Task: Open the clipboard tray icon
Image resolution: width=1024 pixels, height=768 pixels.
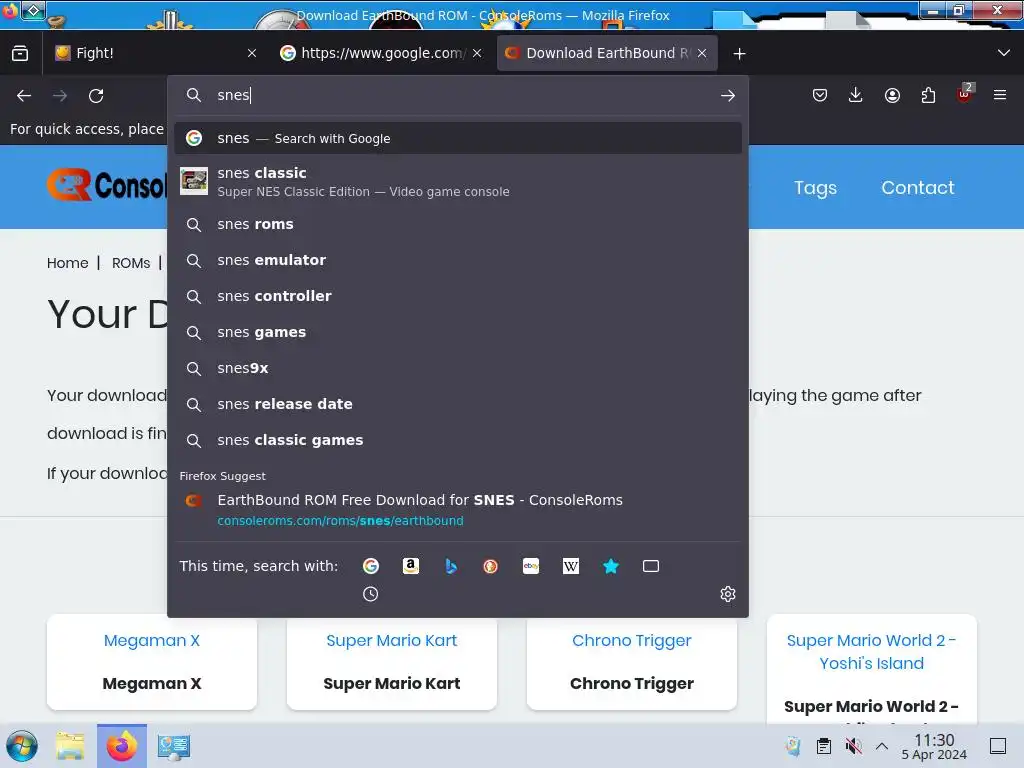Action: (x=824, y=746)
